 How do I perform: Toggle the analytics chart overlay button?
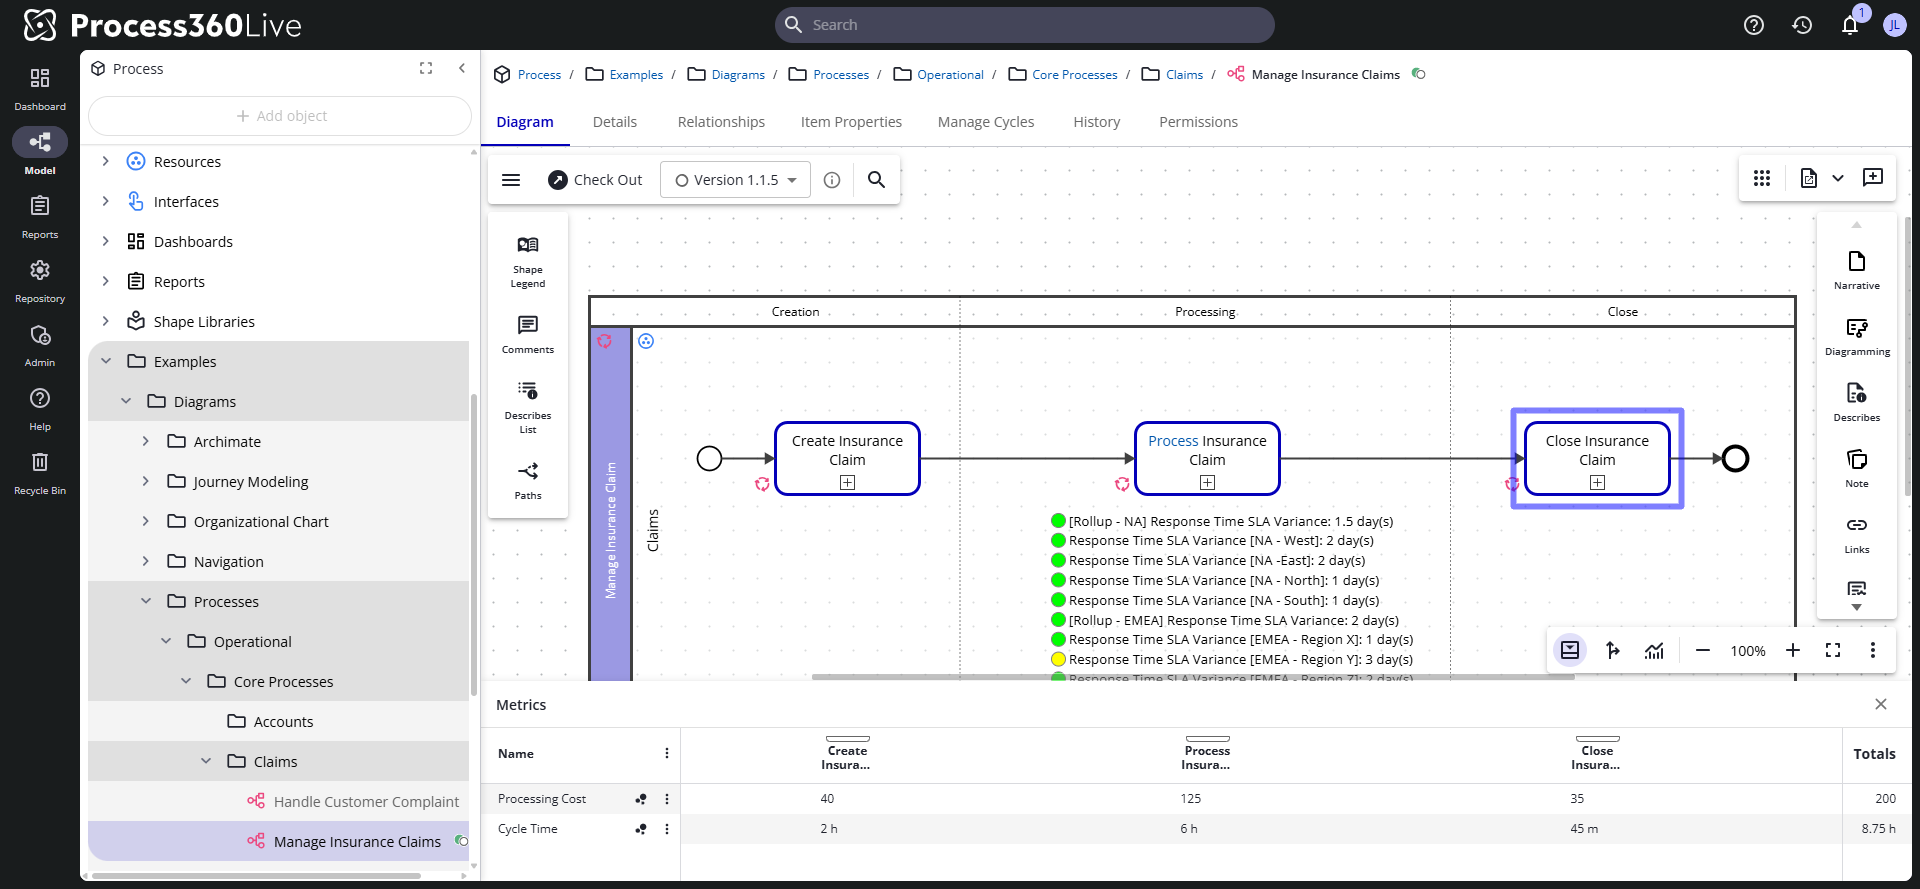click(x=1655, y=650)
